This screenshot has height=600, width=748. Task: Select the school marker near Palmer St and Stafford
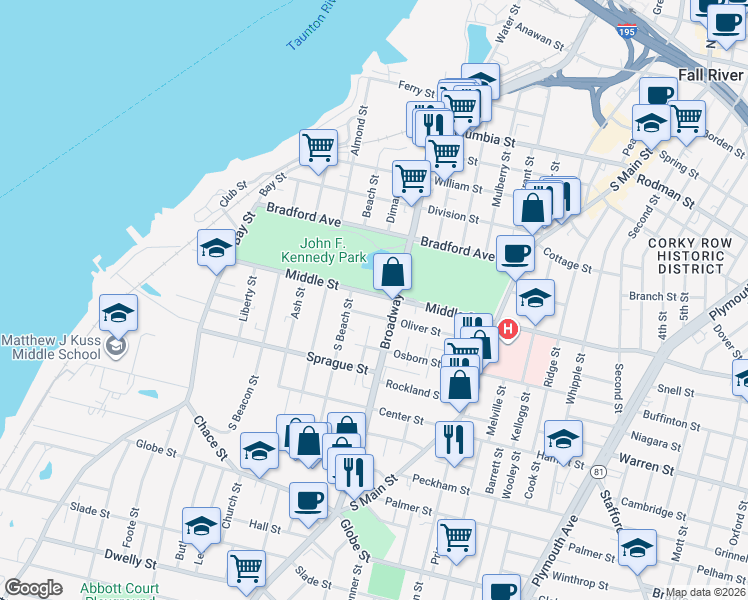(x=637, y=548)
